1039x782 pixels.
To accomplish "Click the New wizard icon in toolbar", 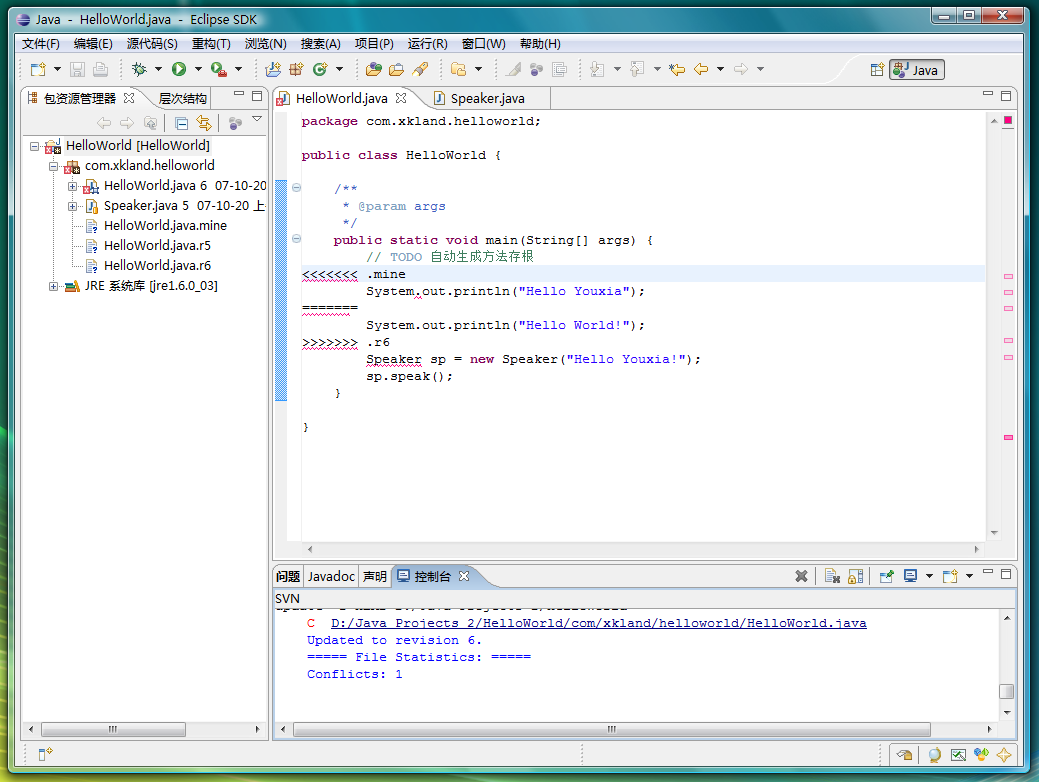I will pos(38,69).
